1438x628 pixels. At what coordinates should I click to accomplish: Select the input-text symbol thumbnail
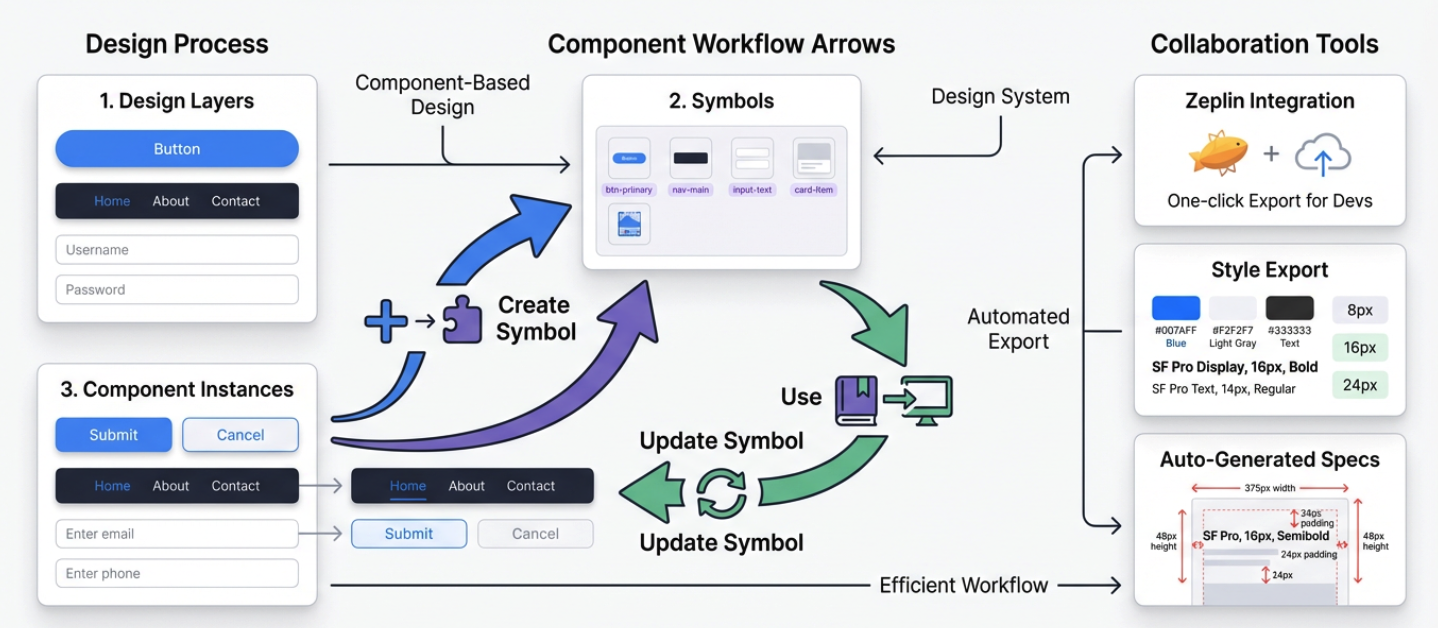coord(752,159)
